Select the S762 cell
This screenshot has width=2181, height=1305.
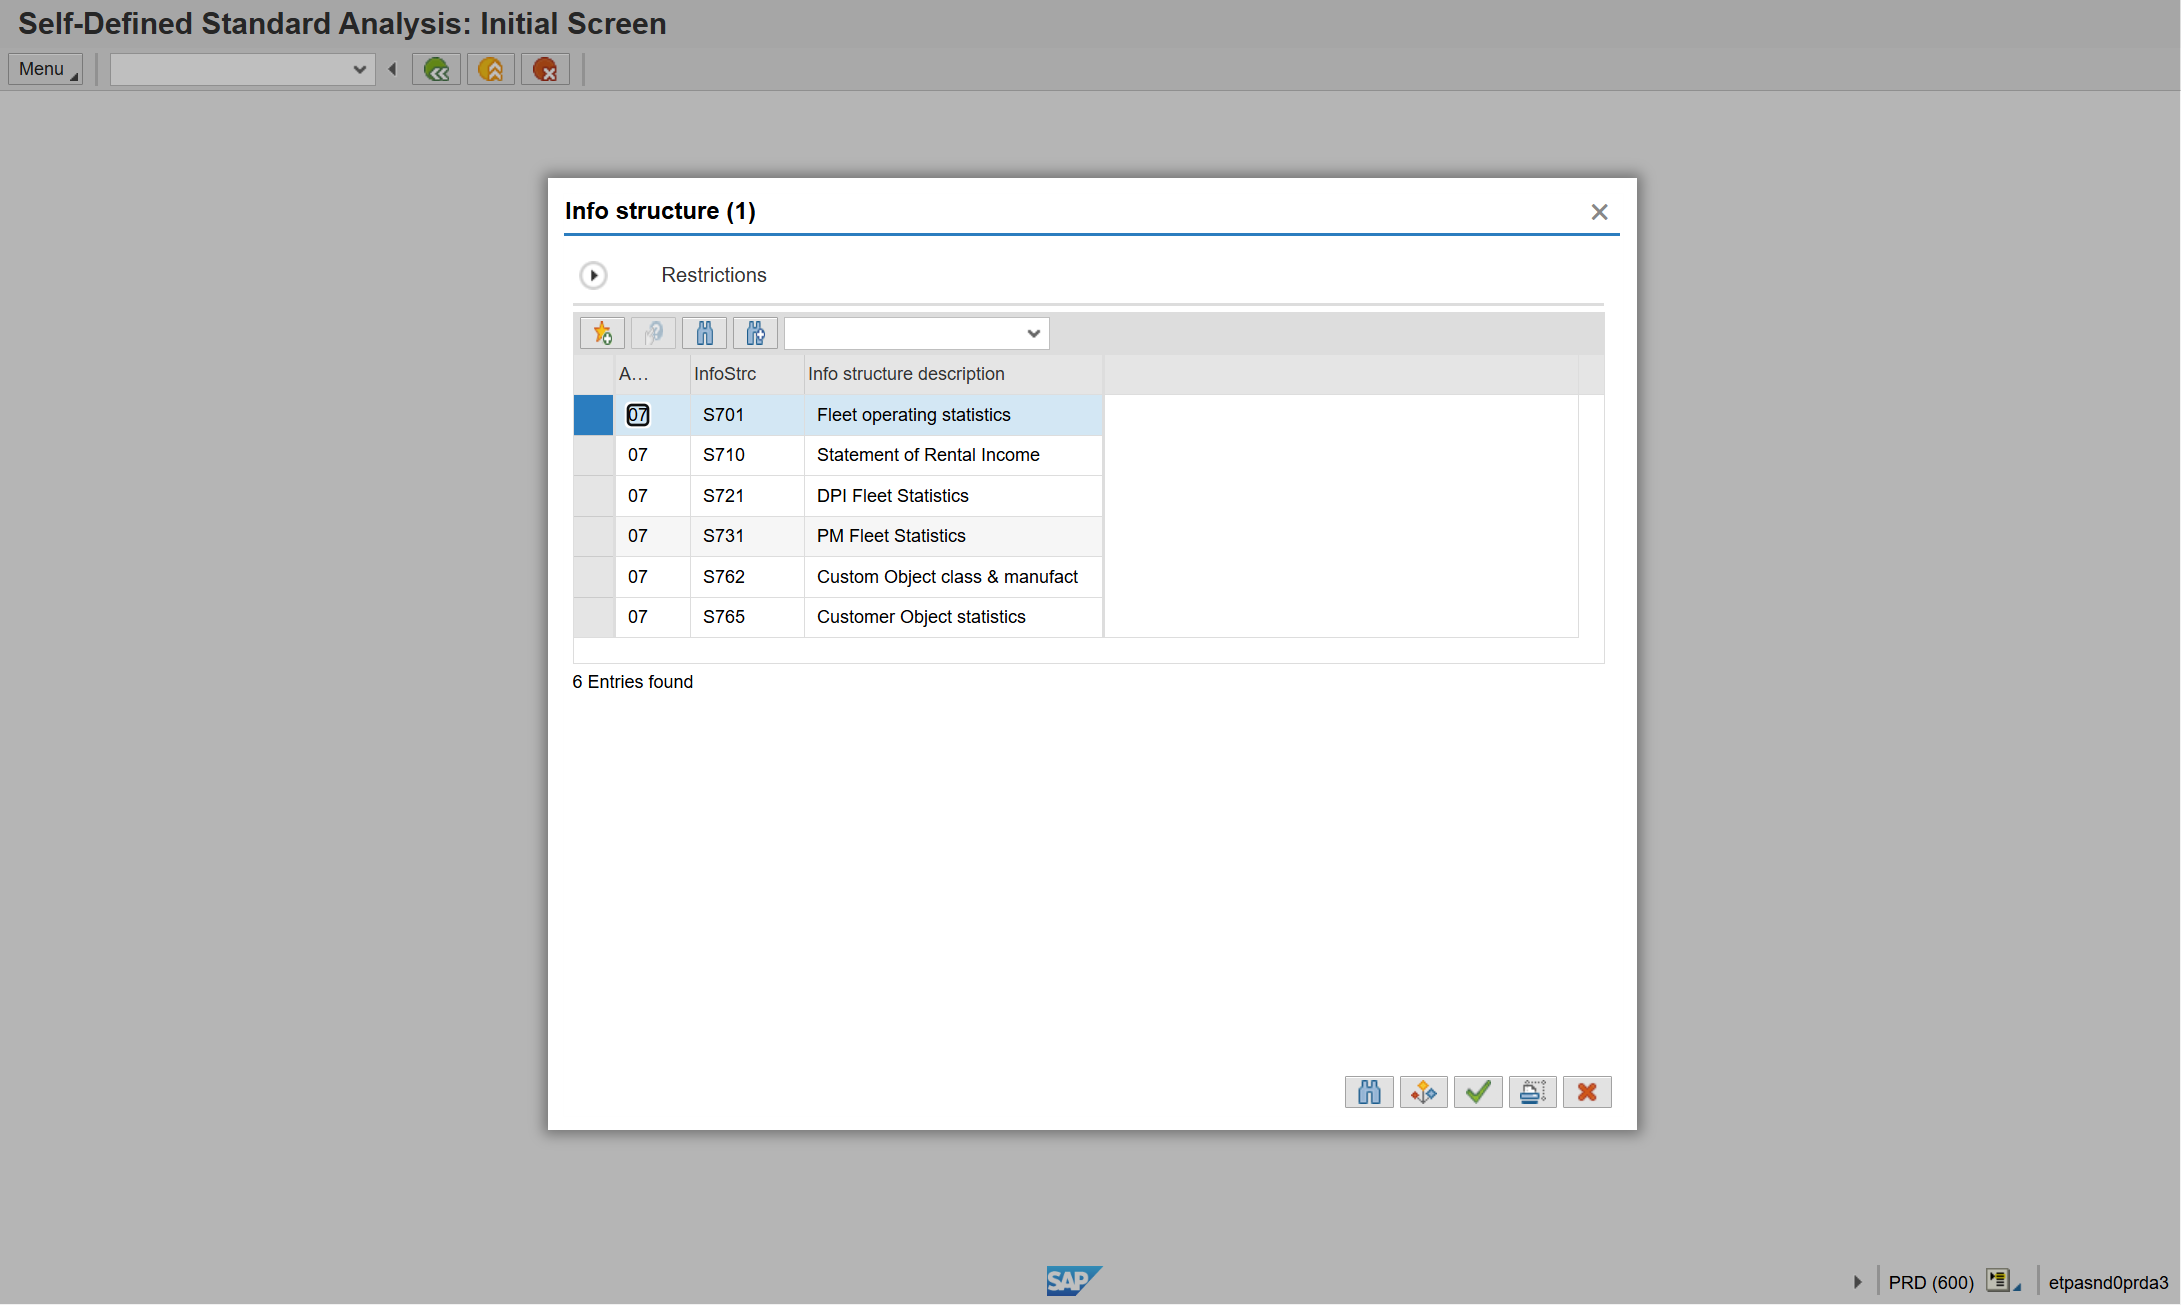tap(747, 577)
